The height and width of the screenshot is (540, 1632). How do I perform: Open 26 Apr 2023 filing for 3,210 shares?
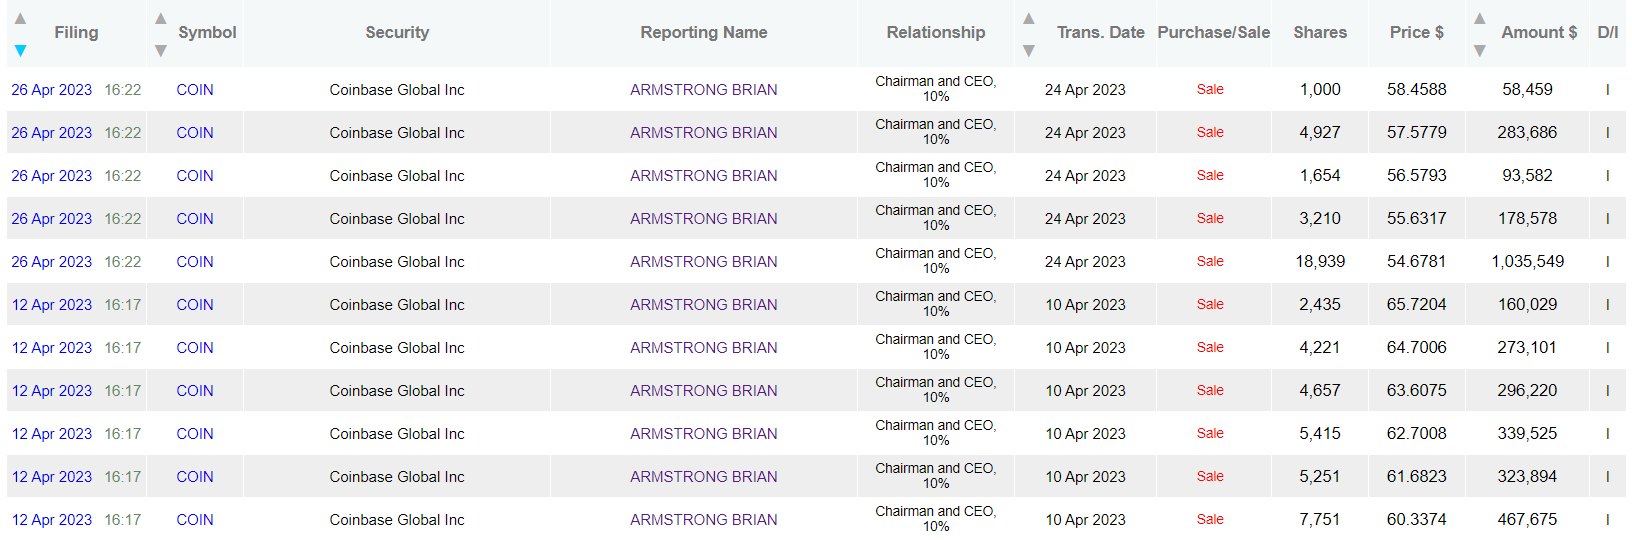(51, 219)
